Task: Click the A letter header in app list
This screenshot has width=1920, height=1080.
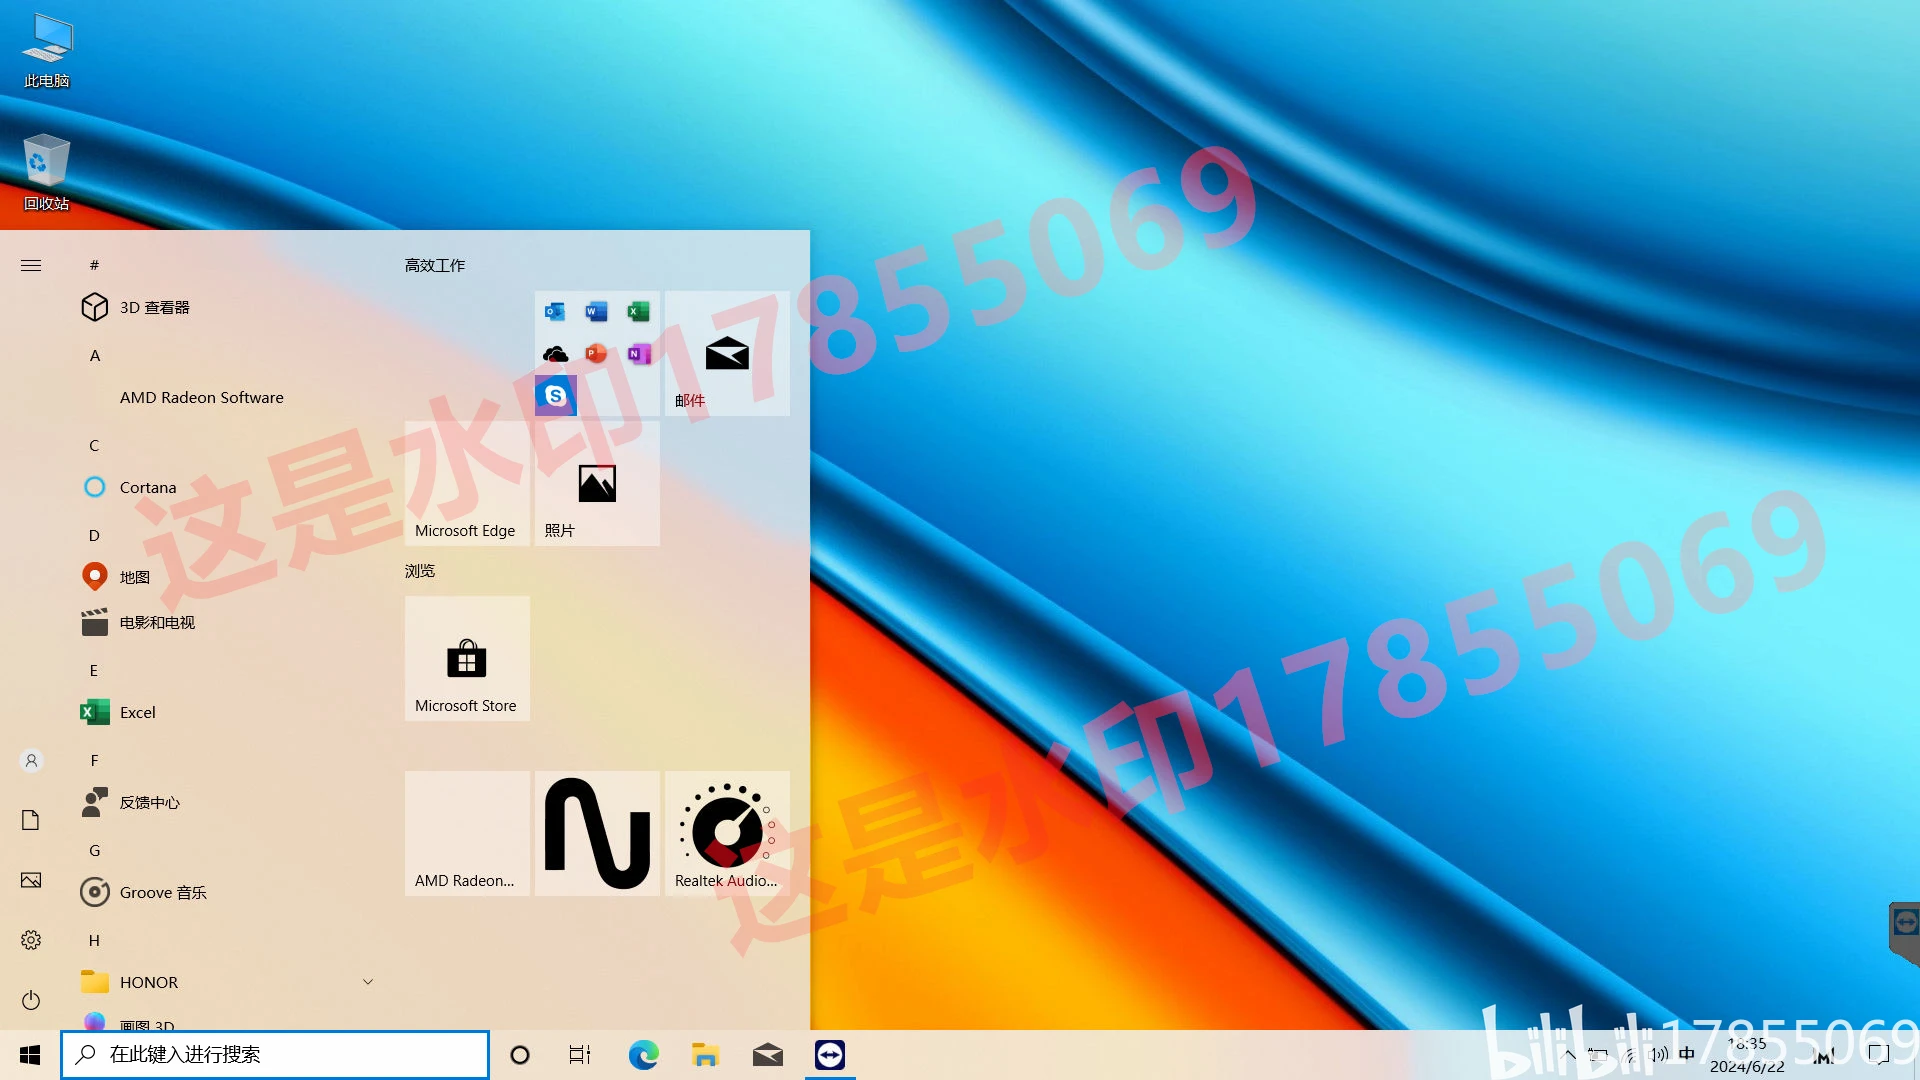Action: point(95,355)
